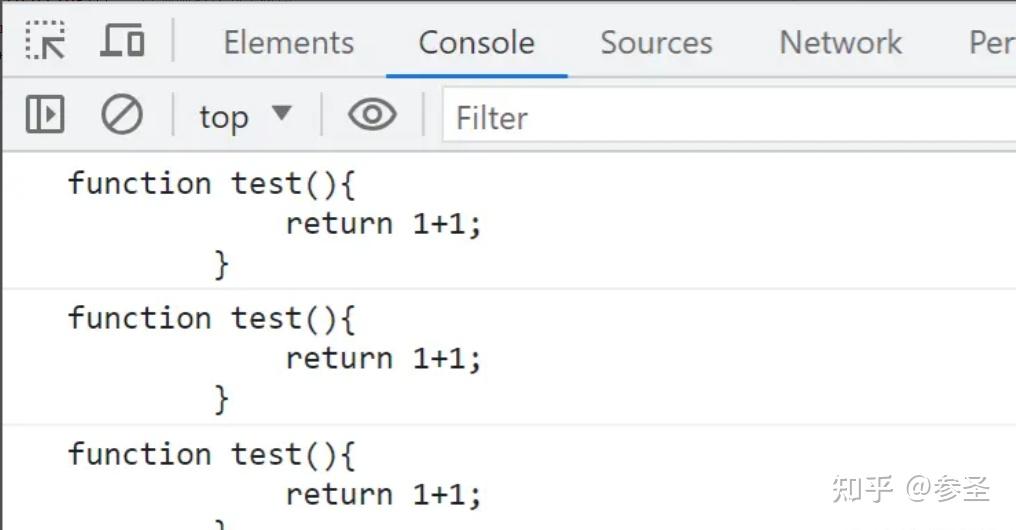This screenshot has width=1016, height=530.
Task: Create a live expression via eye icon
Action: coord(372,115)
